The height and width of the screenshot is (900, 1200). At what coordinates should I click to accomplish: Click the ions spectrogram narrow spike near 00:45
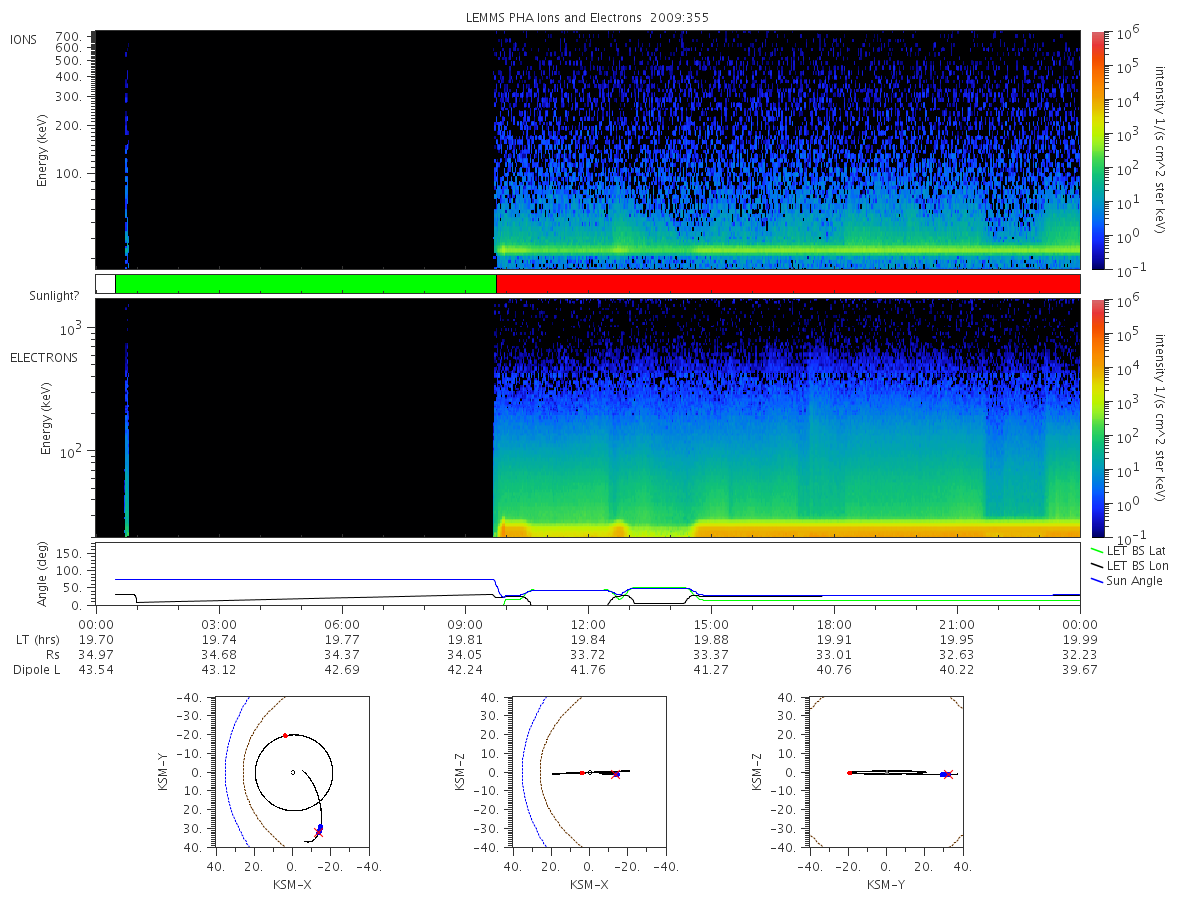(127, 150)
